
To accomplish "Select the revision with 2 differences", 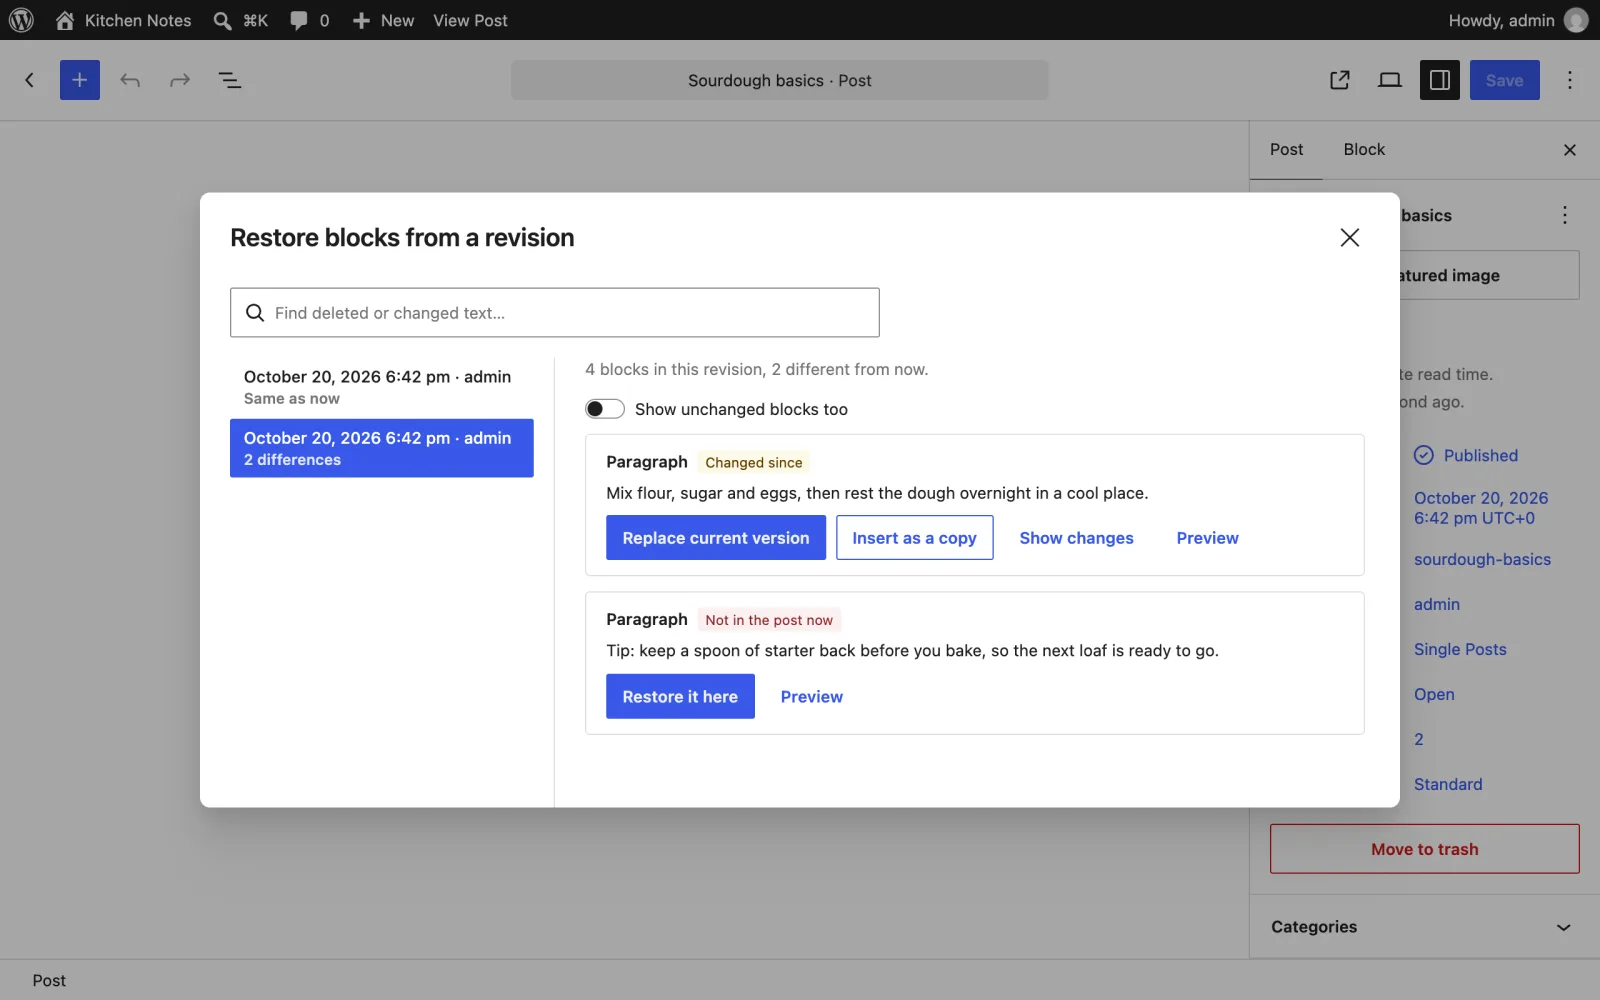I will [382, 448].
